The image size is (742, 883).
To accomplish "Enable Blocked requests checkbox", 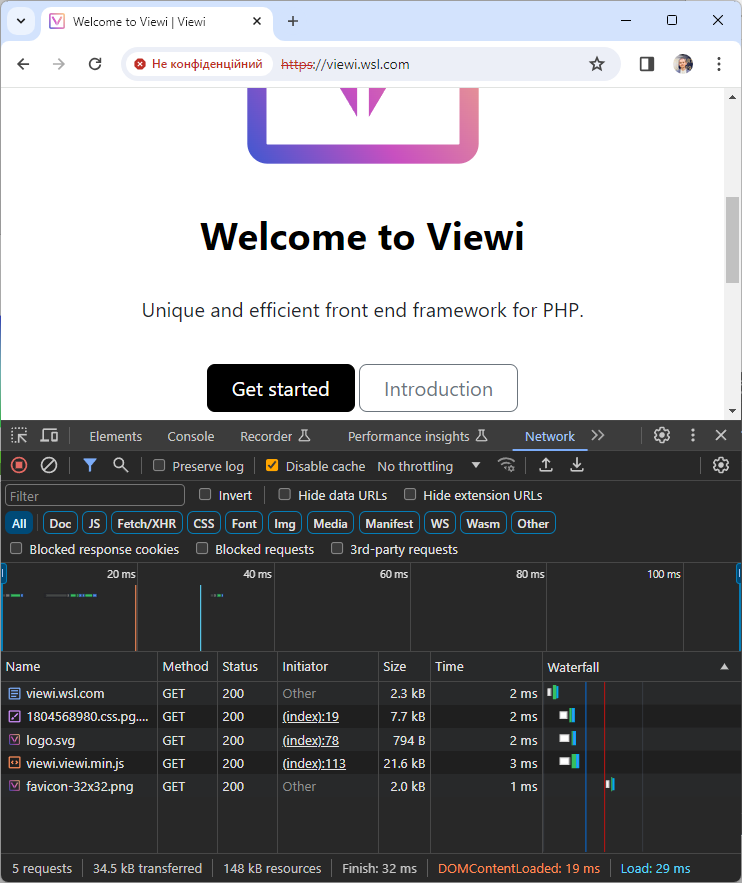I will coord(202,548).
